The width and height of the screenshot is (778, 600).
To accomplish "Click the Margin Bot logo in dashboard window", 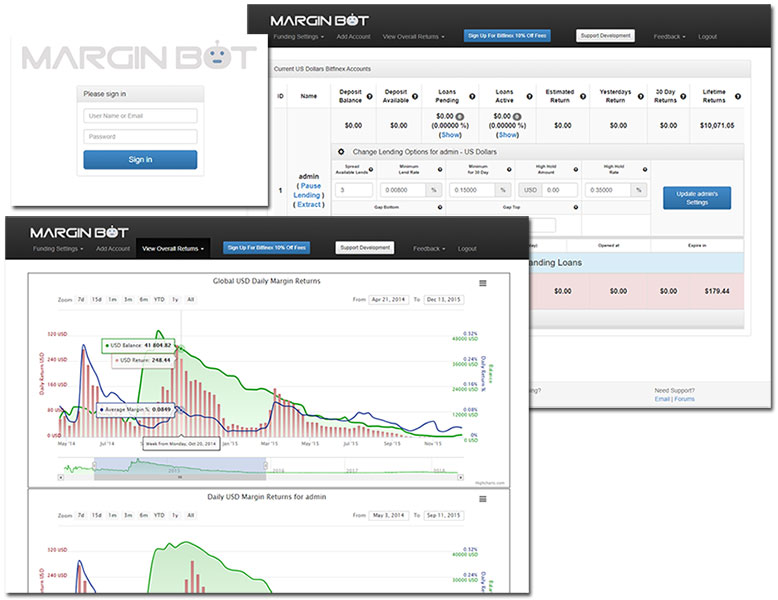I will 319,20.
